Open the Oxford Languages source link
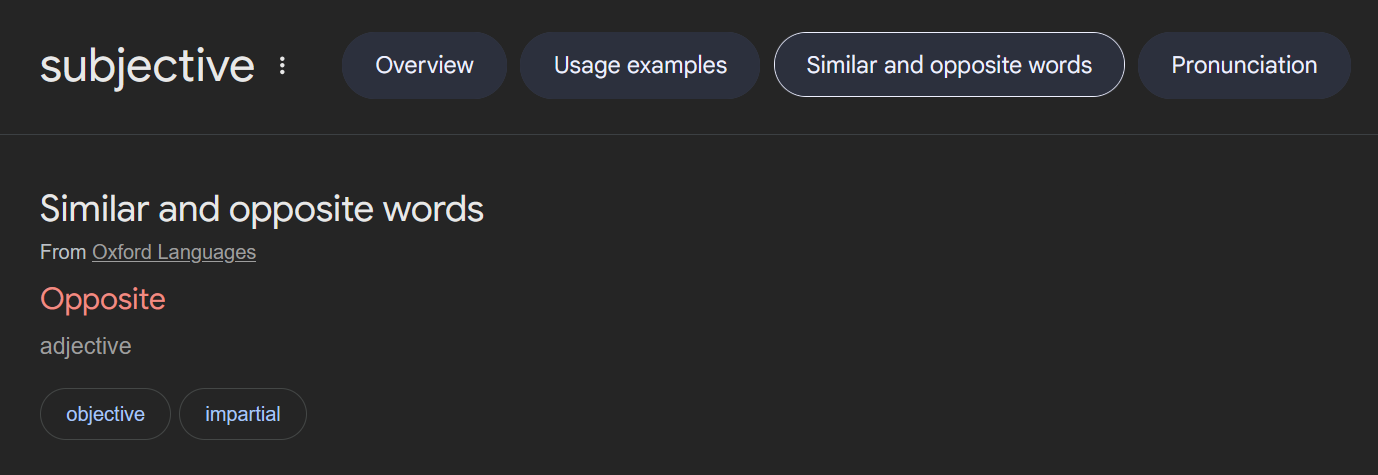The image size is (1378, 475). (x=174, y=252)
